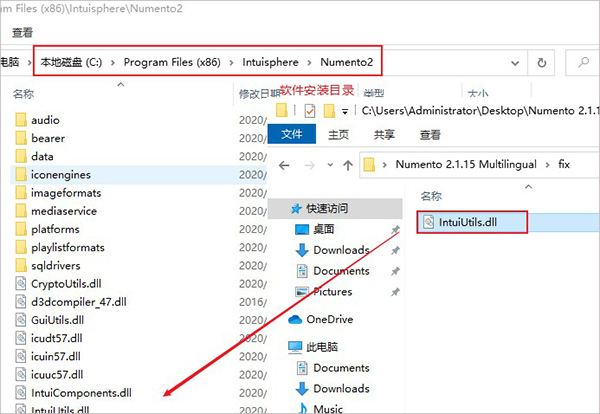Click Quick access star icon
This screenshot has width=600, height=414.
coord(296,209)
